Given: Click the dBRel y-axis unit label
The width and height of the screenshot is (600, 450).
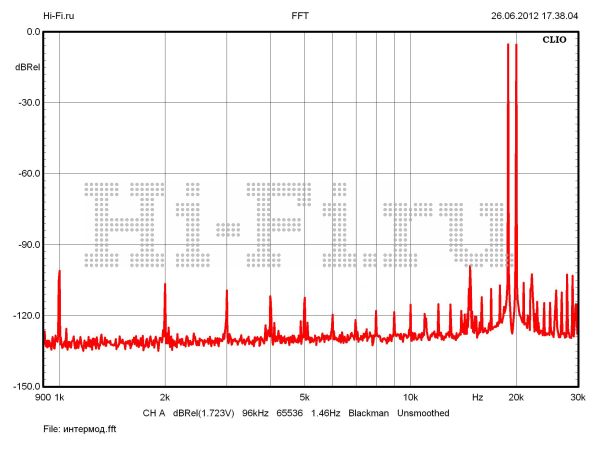Looking at the screenshot, I should [x=27, y=67].
